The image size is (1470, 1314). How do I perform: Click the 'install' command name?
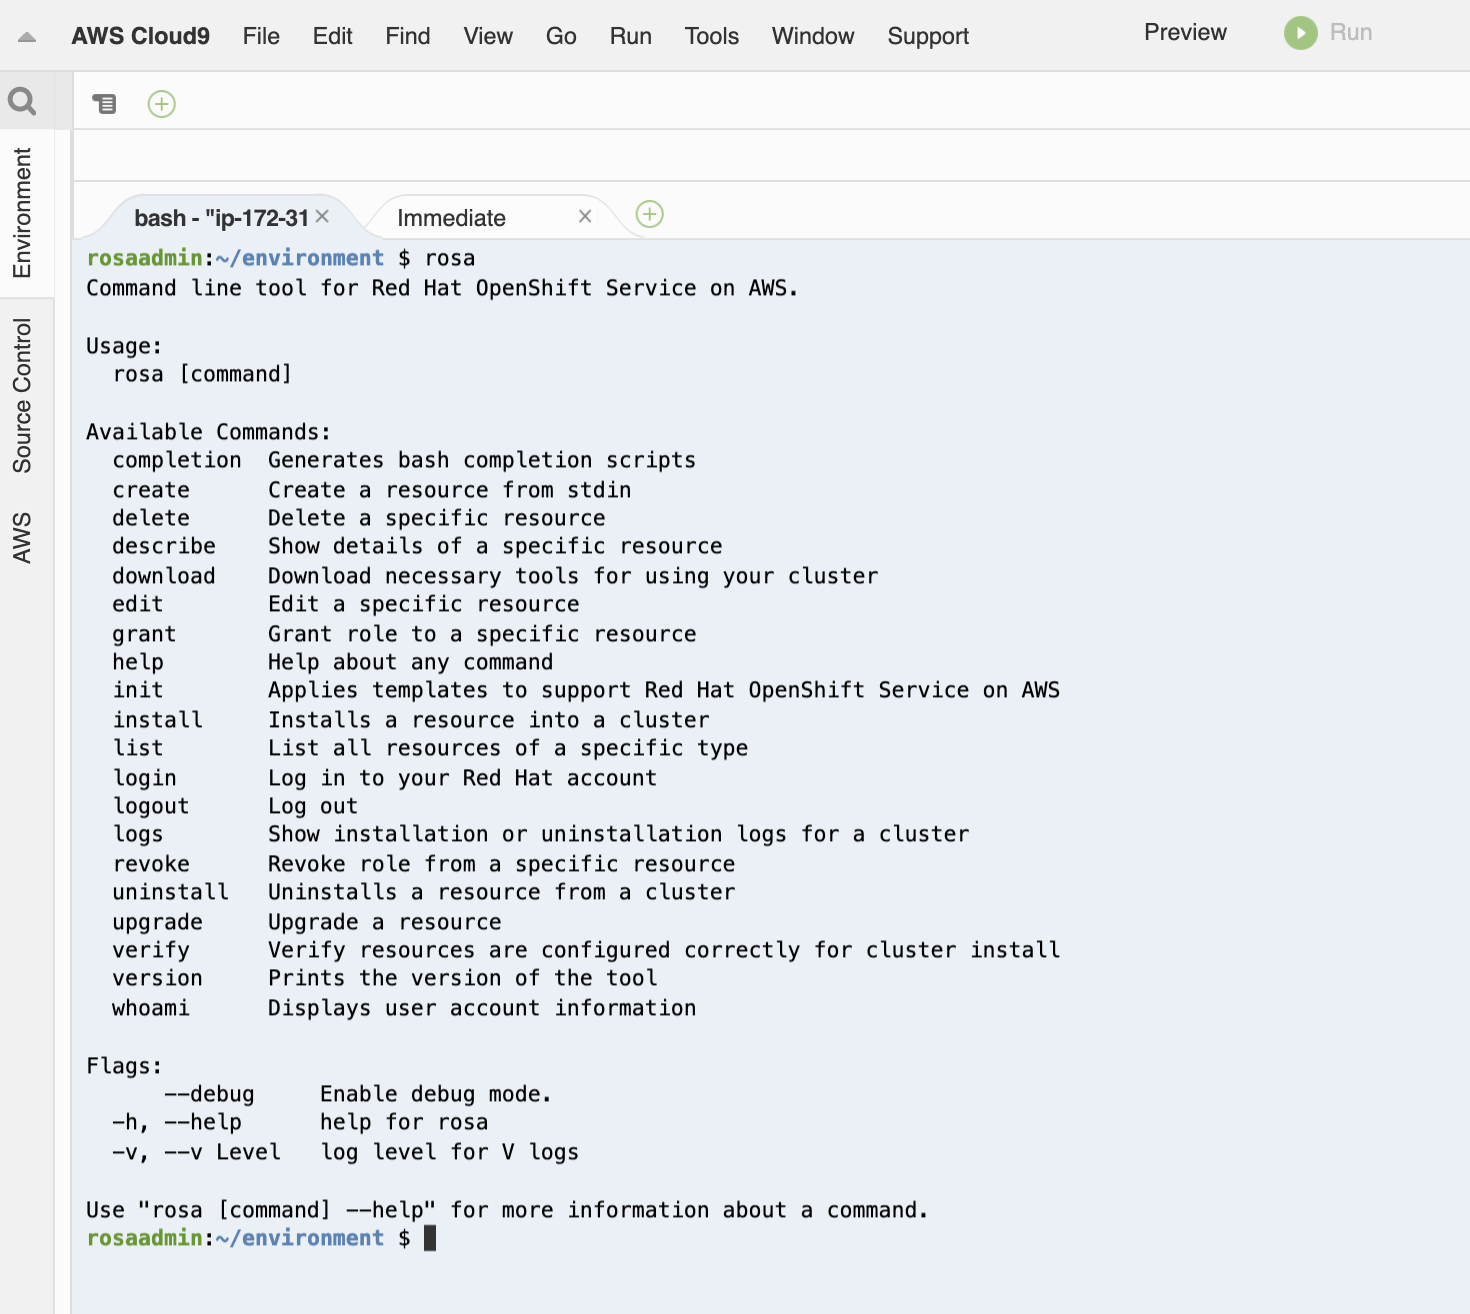point(158,720)
